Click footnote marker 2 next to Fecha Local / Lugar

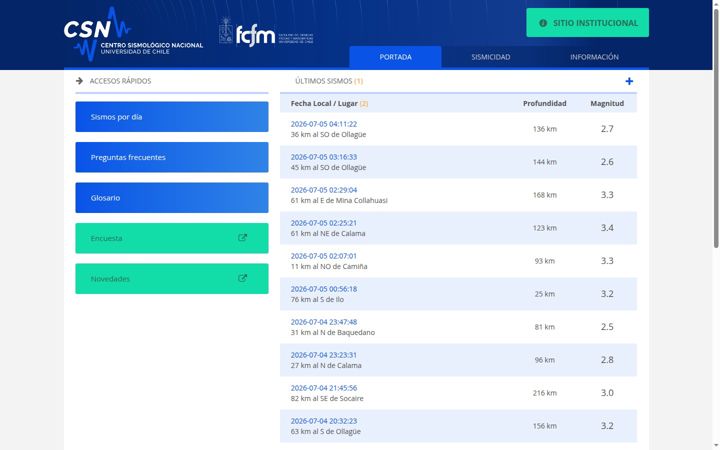(x=364, y=104)
